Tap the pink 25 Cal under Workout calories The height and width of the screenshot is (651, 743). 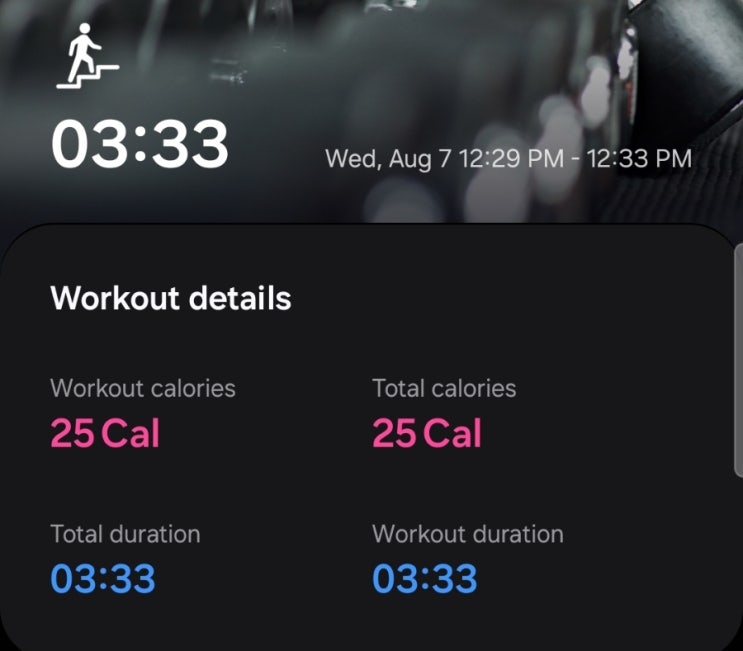click(x=105, y=433)
